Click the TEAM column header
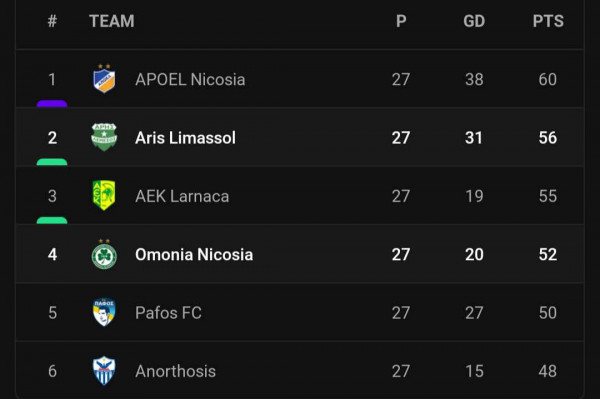Screen dimensions: 600x399 [112, 21]
